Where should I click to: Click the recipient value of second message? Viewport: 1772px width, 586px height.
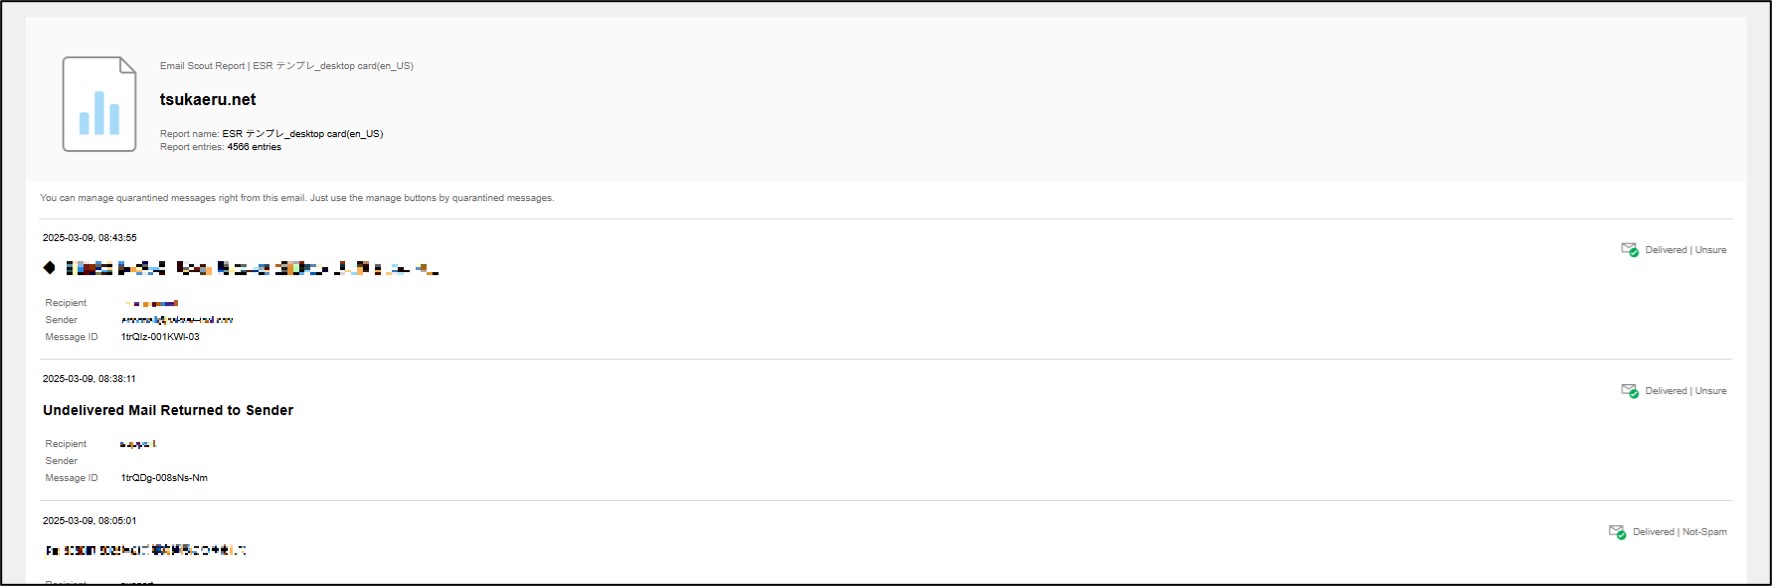click(x=138, y=444)
